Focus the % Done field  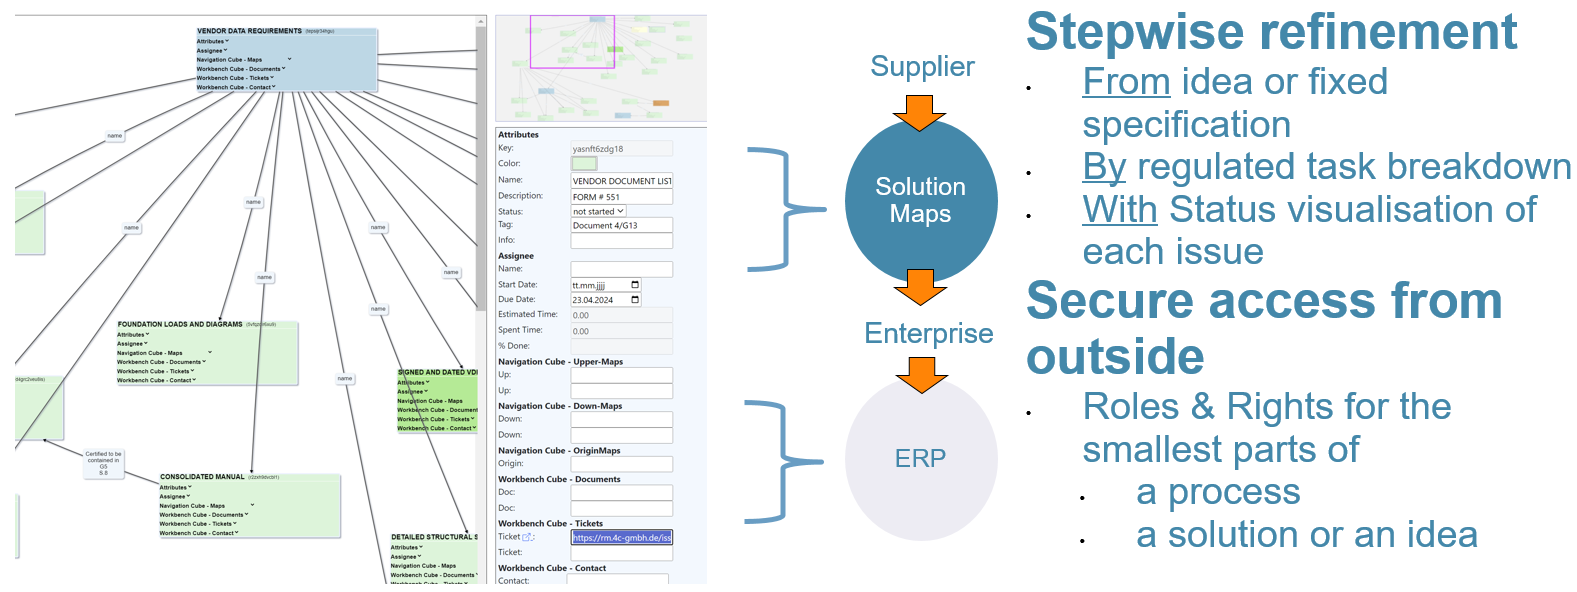coord(622,346)
